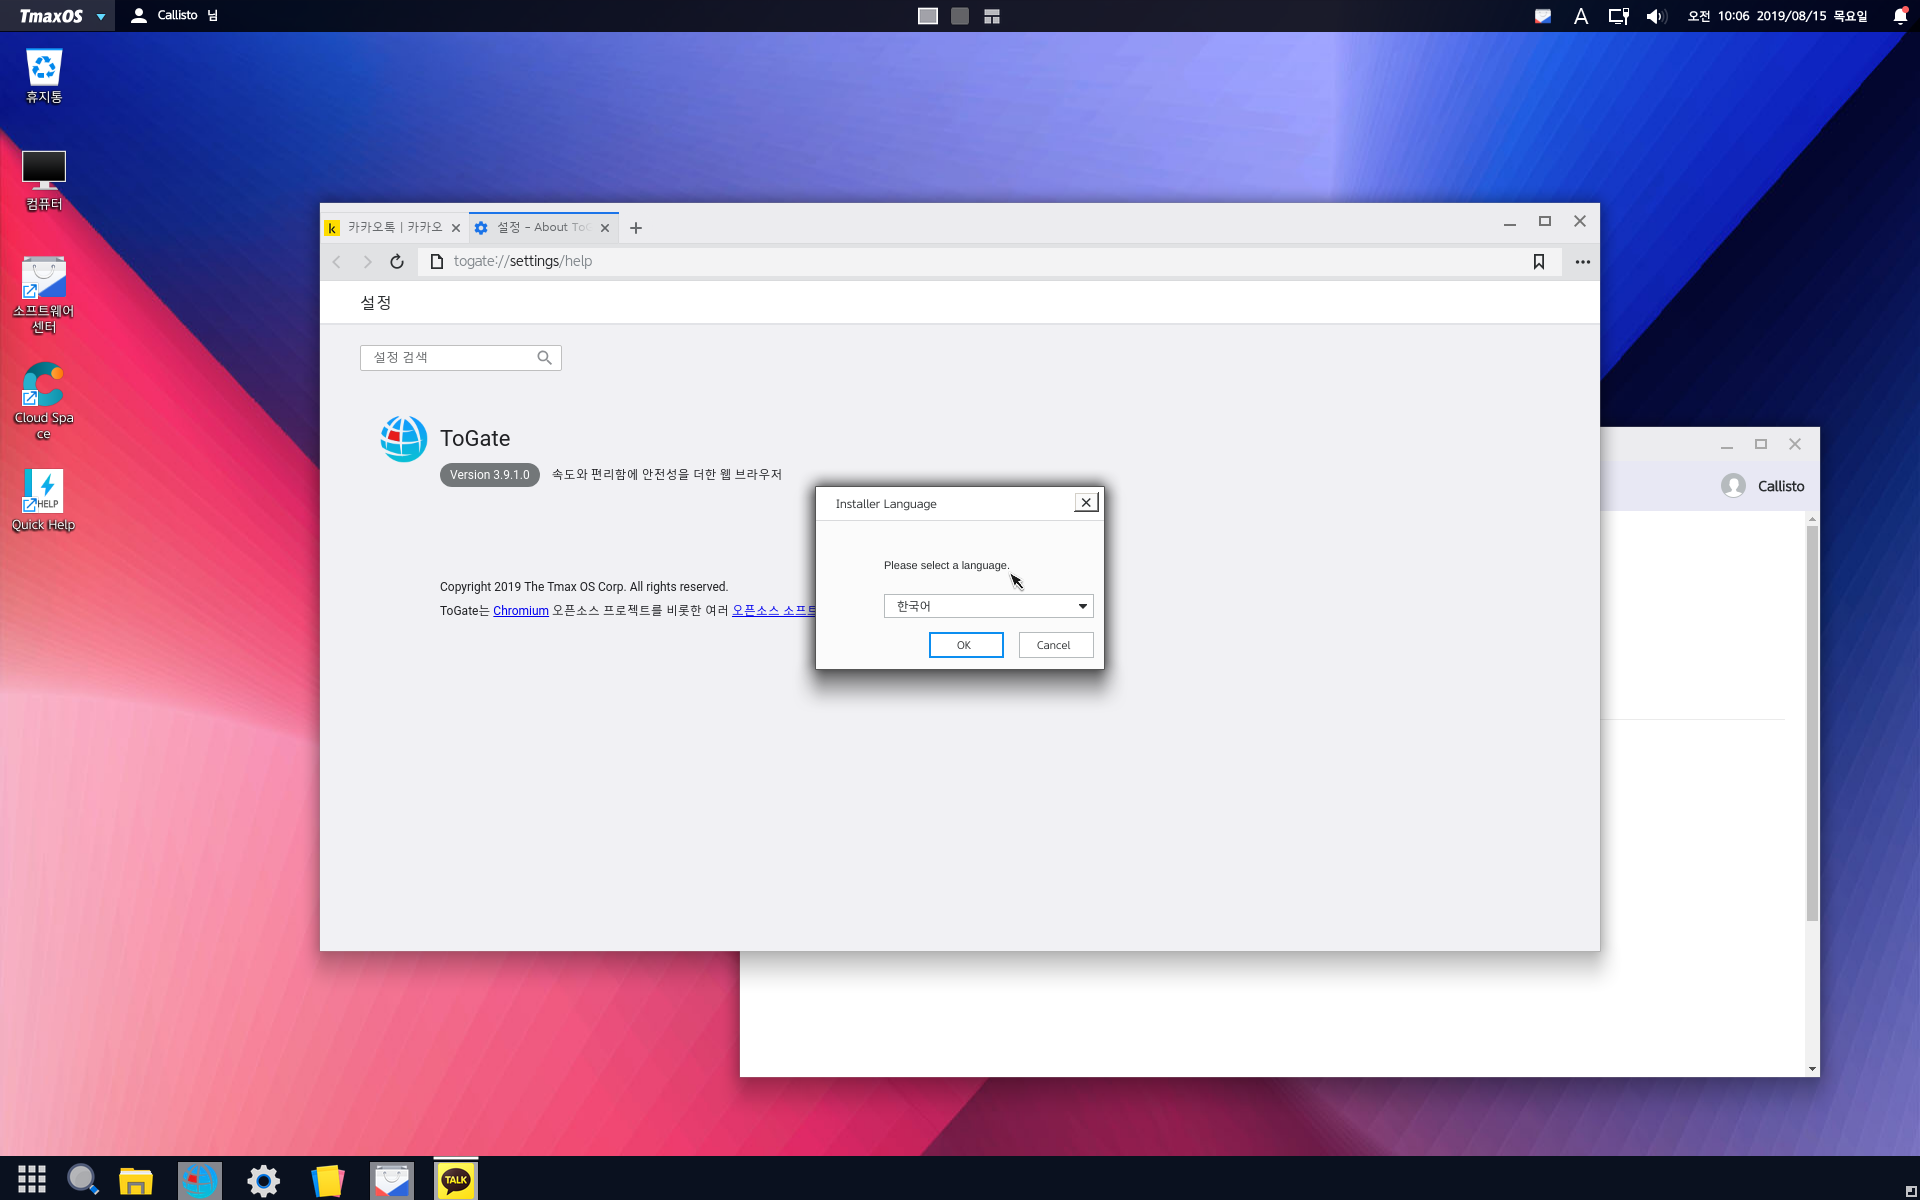Viewport: 1920px width, 1200px height.
Task: Click the flag tray icon in top bar
Action: (1543, 16)
